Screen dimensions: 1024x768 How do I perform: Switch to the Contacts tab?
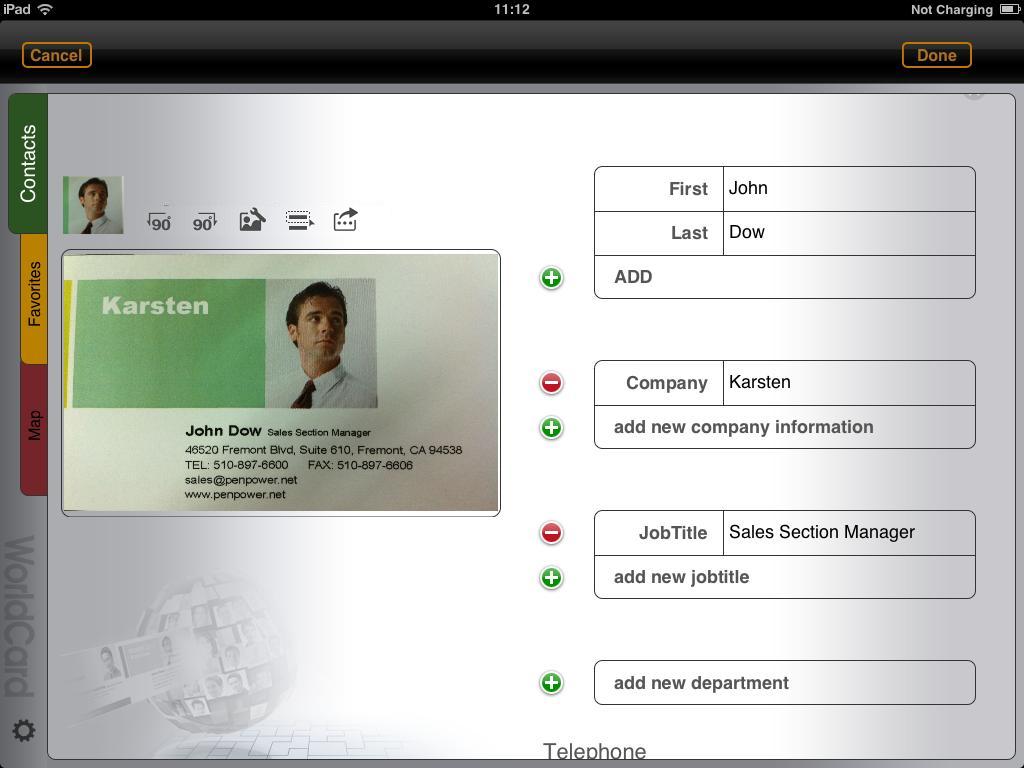[x=28, y=163]
